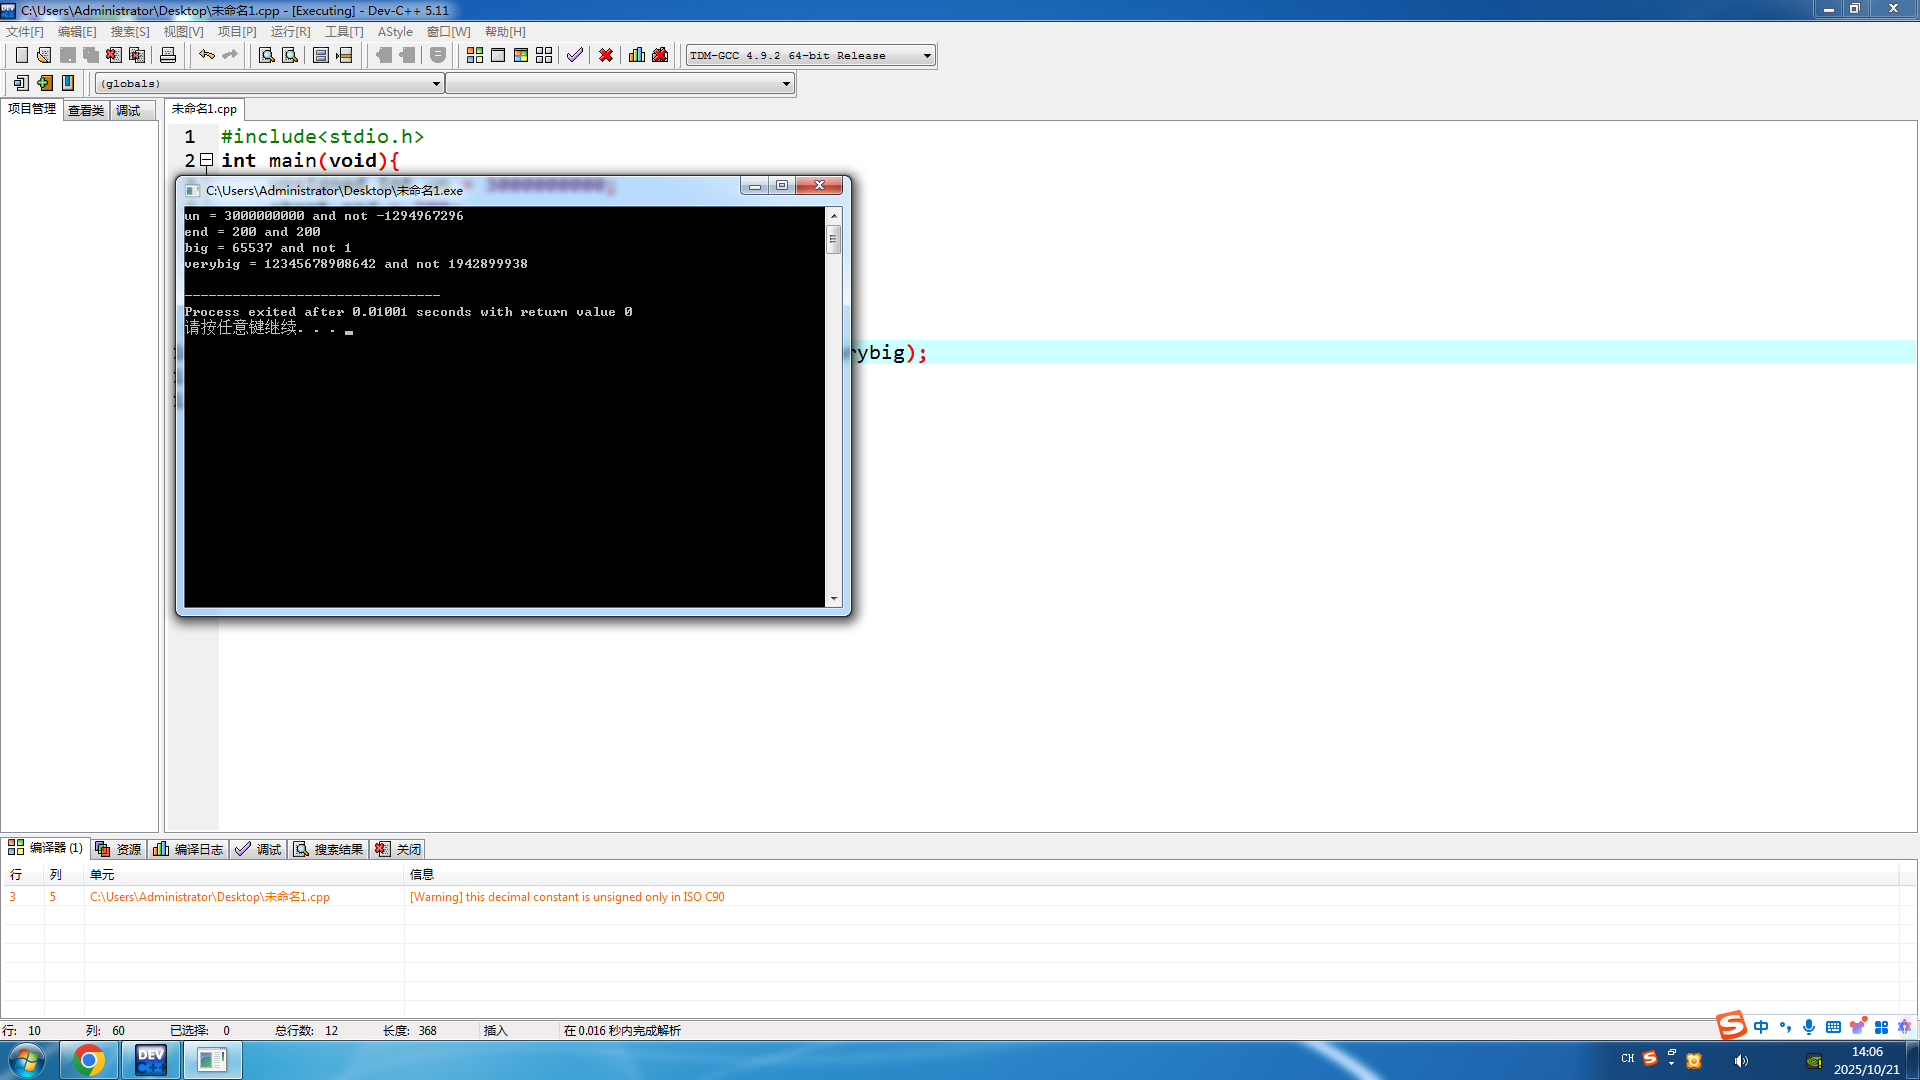Image resolution: width=1920 pixels, height=1080 pixels.
Task: Select the 关闭 button in bottom panel
Action: coord(399,849)
